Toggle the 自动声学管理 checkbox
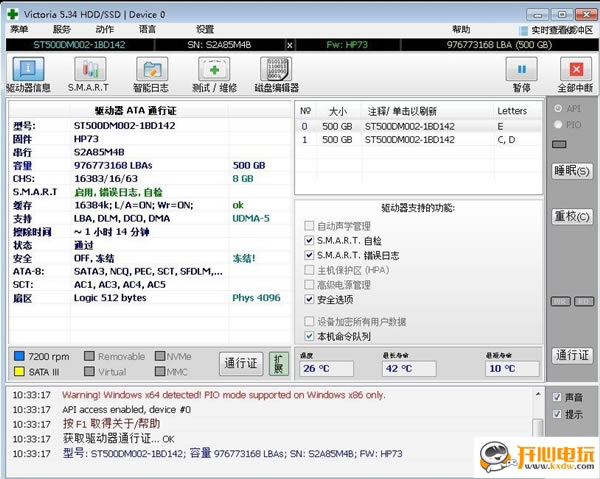Viewport: 600px width, 479px height. click(309, 226)
